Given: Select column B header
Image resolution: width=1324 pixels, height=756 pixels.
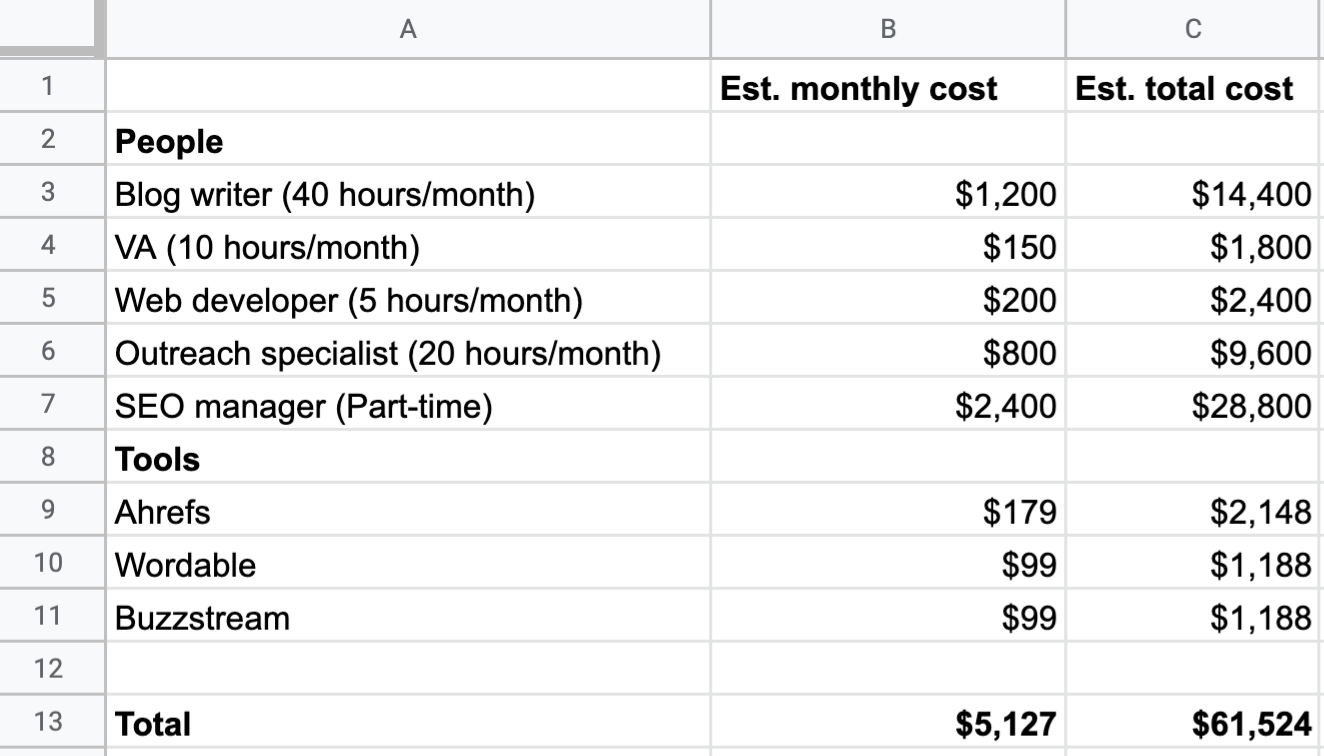Looking at the screenshot, I should (x=887, y=29).
